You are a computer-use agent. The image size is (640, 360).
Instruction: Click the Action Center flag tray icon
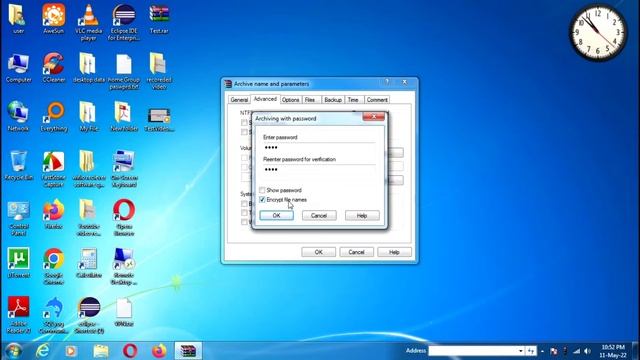tap(554, 351)
